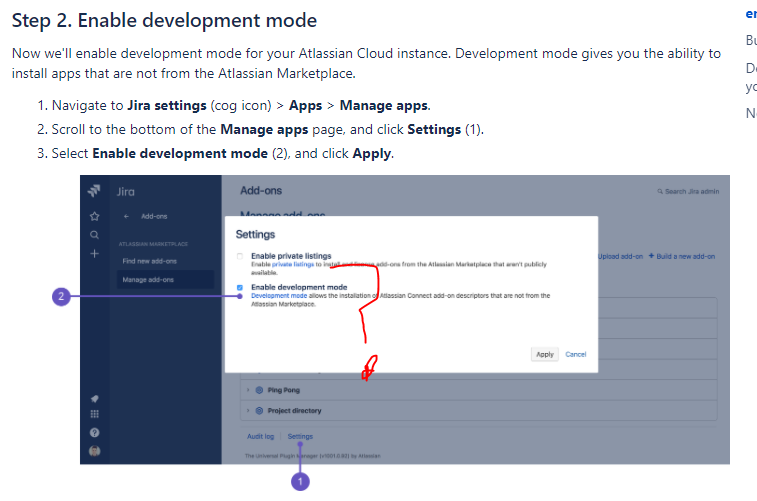Click the Upload add-on link
Image resolution: width=757 pixels, height=501 pixels.
pos(620,256)
